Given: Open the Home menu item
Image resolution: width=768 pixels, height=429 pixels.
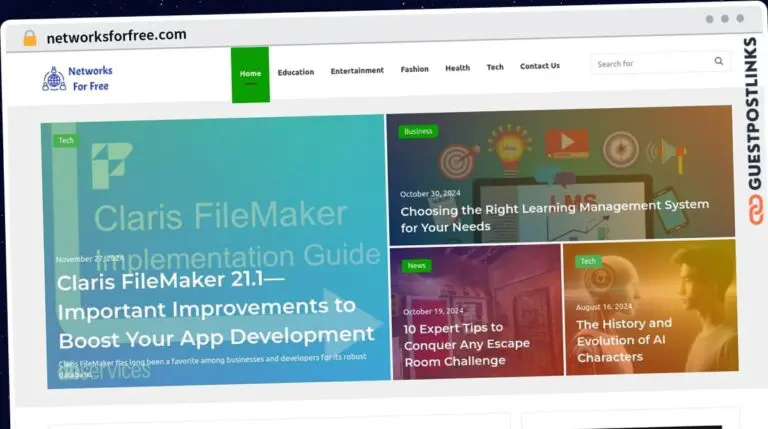Looking at the screenshot, I should 250,72.
